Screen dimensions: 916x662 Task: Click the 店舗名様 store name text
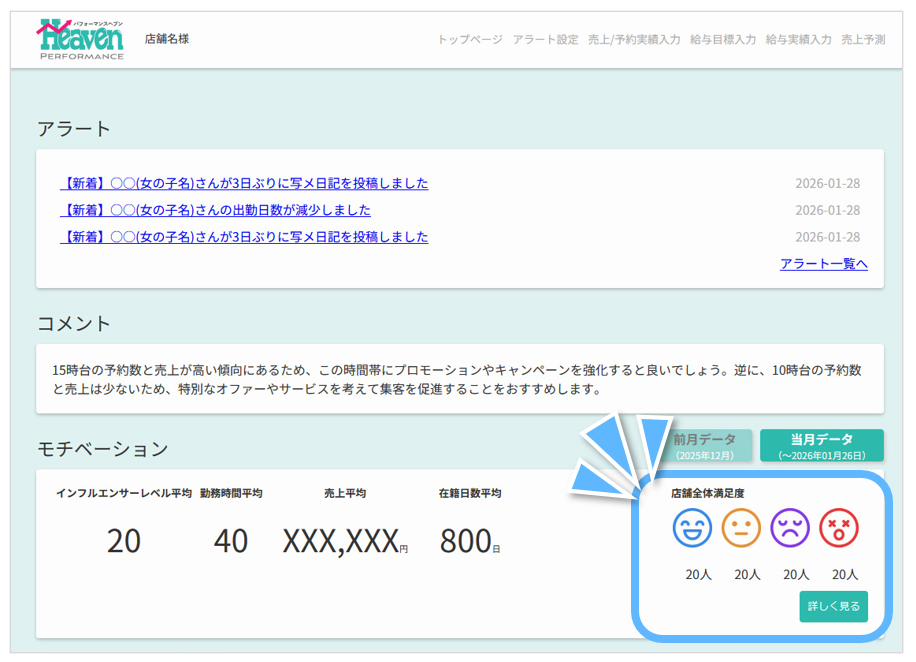click(166, 39)
